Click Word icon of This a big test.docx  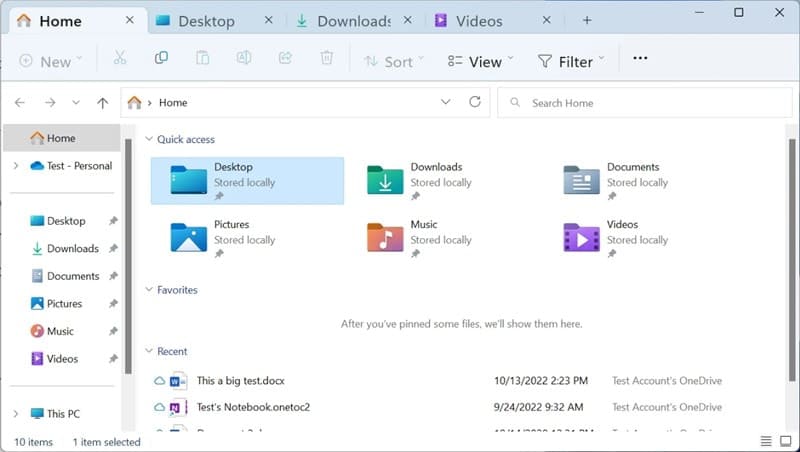click(x=178, y=381)
